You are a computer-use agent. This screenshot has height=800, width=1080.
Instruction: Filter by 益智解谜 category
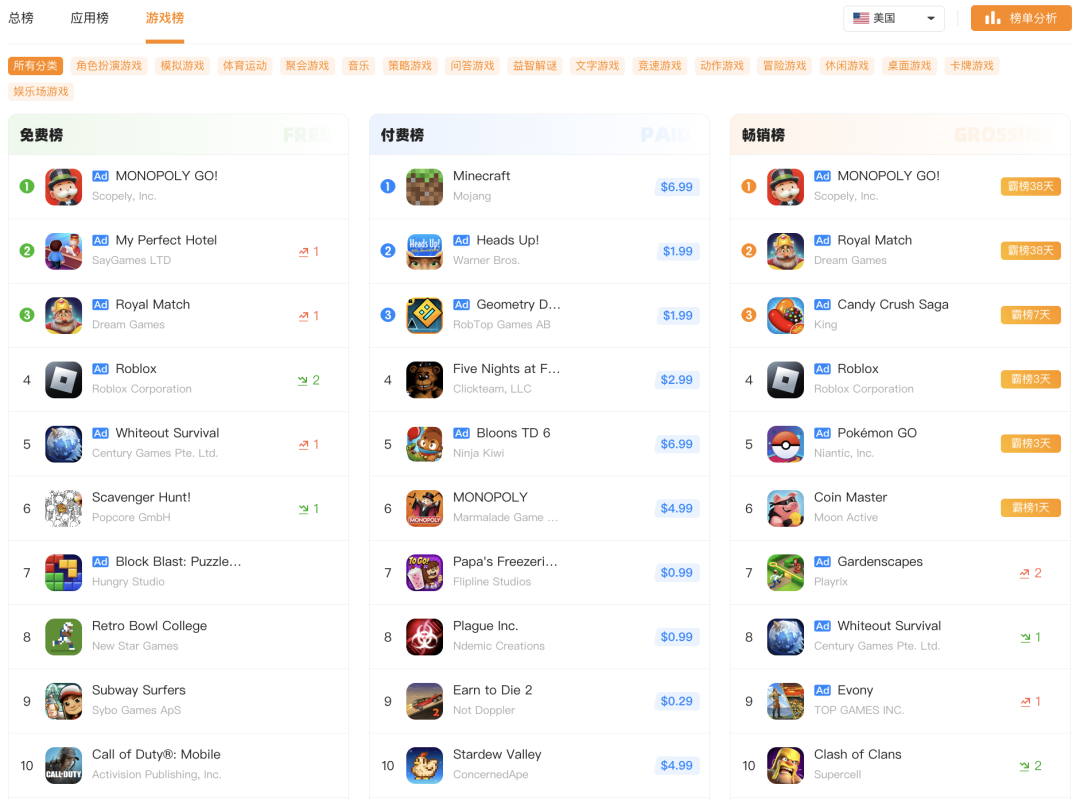pos(534,65)
